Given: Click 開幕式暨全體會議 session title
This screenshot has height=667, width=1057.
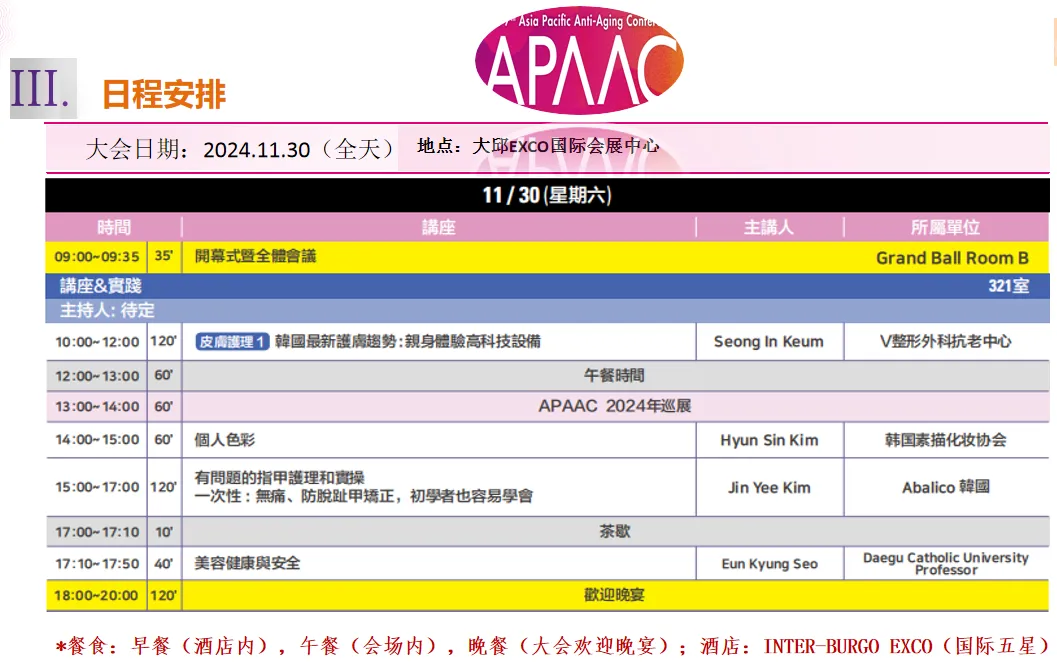Looking at the screenshot, I should pos(255,256).
